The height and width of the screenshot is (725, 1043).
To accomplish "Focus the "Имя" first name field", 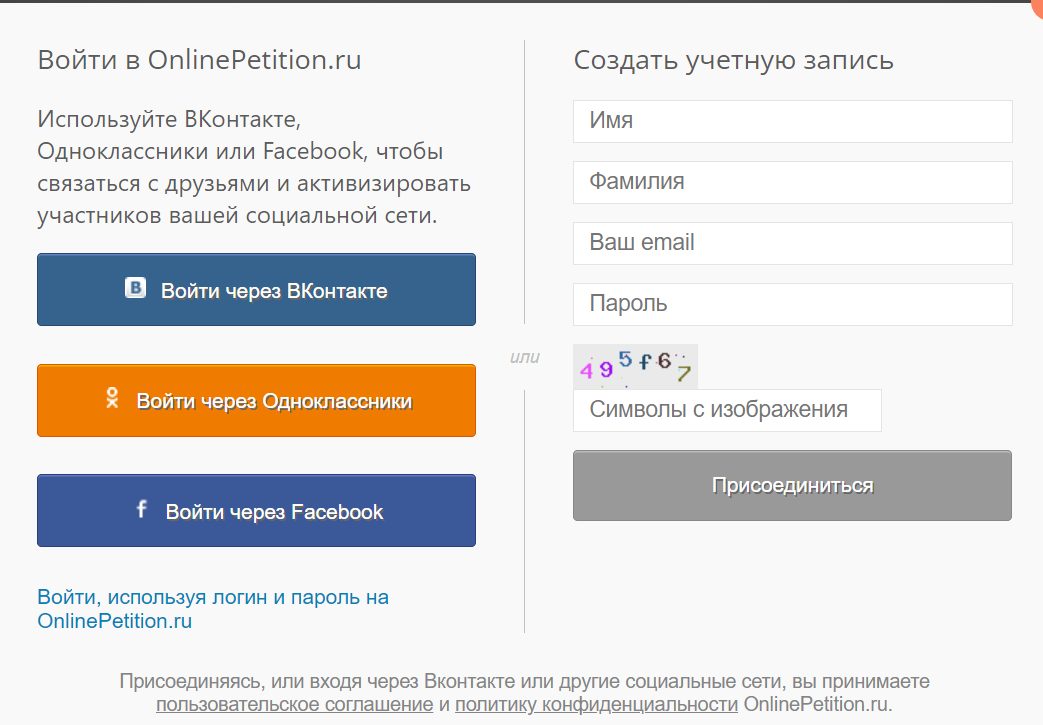I will pos(792,121).
